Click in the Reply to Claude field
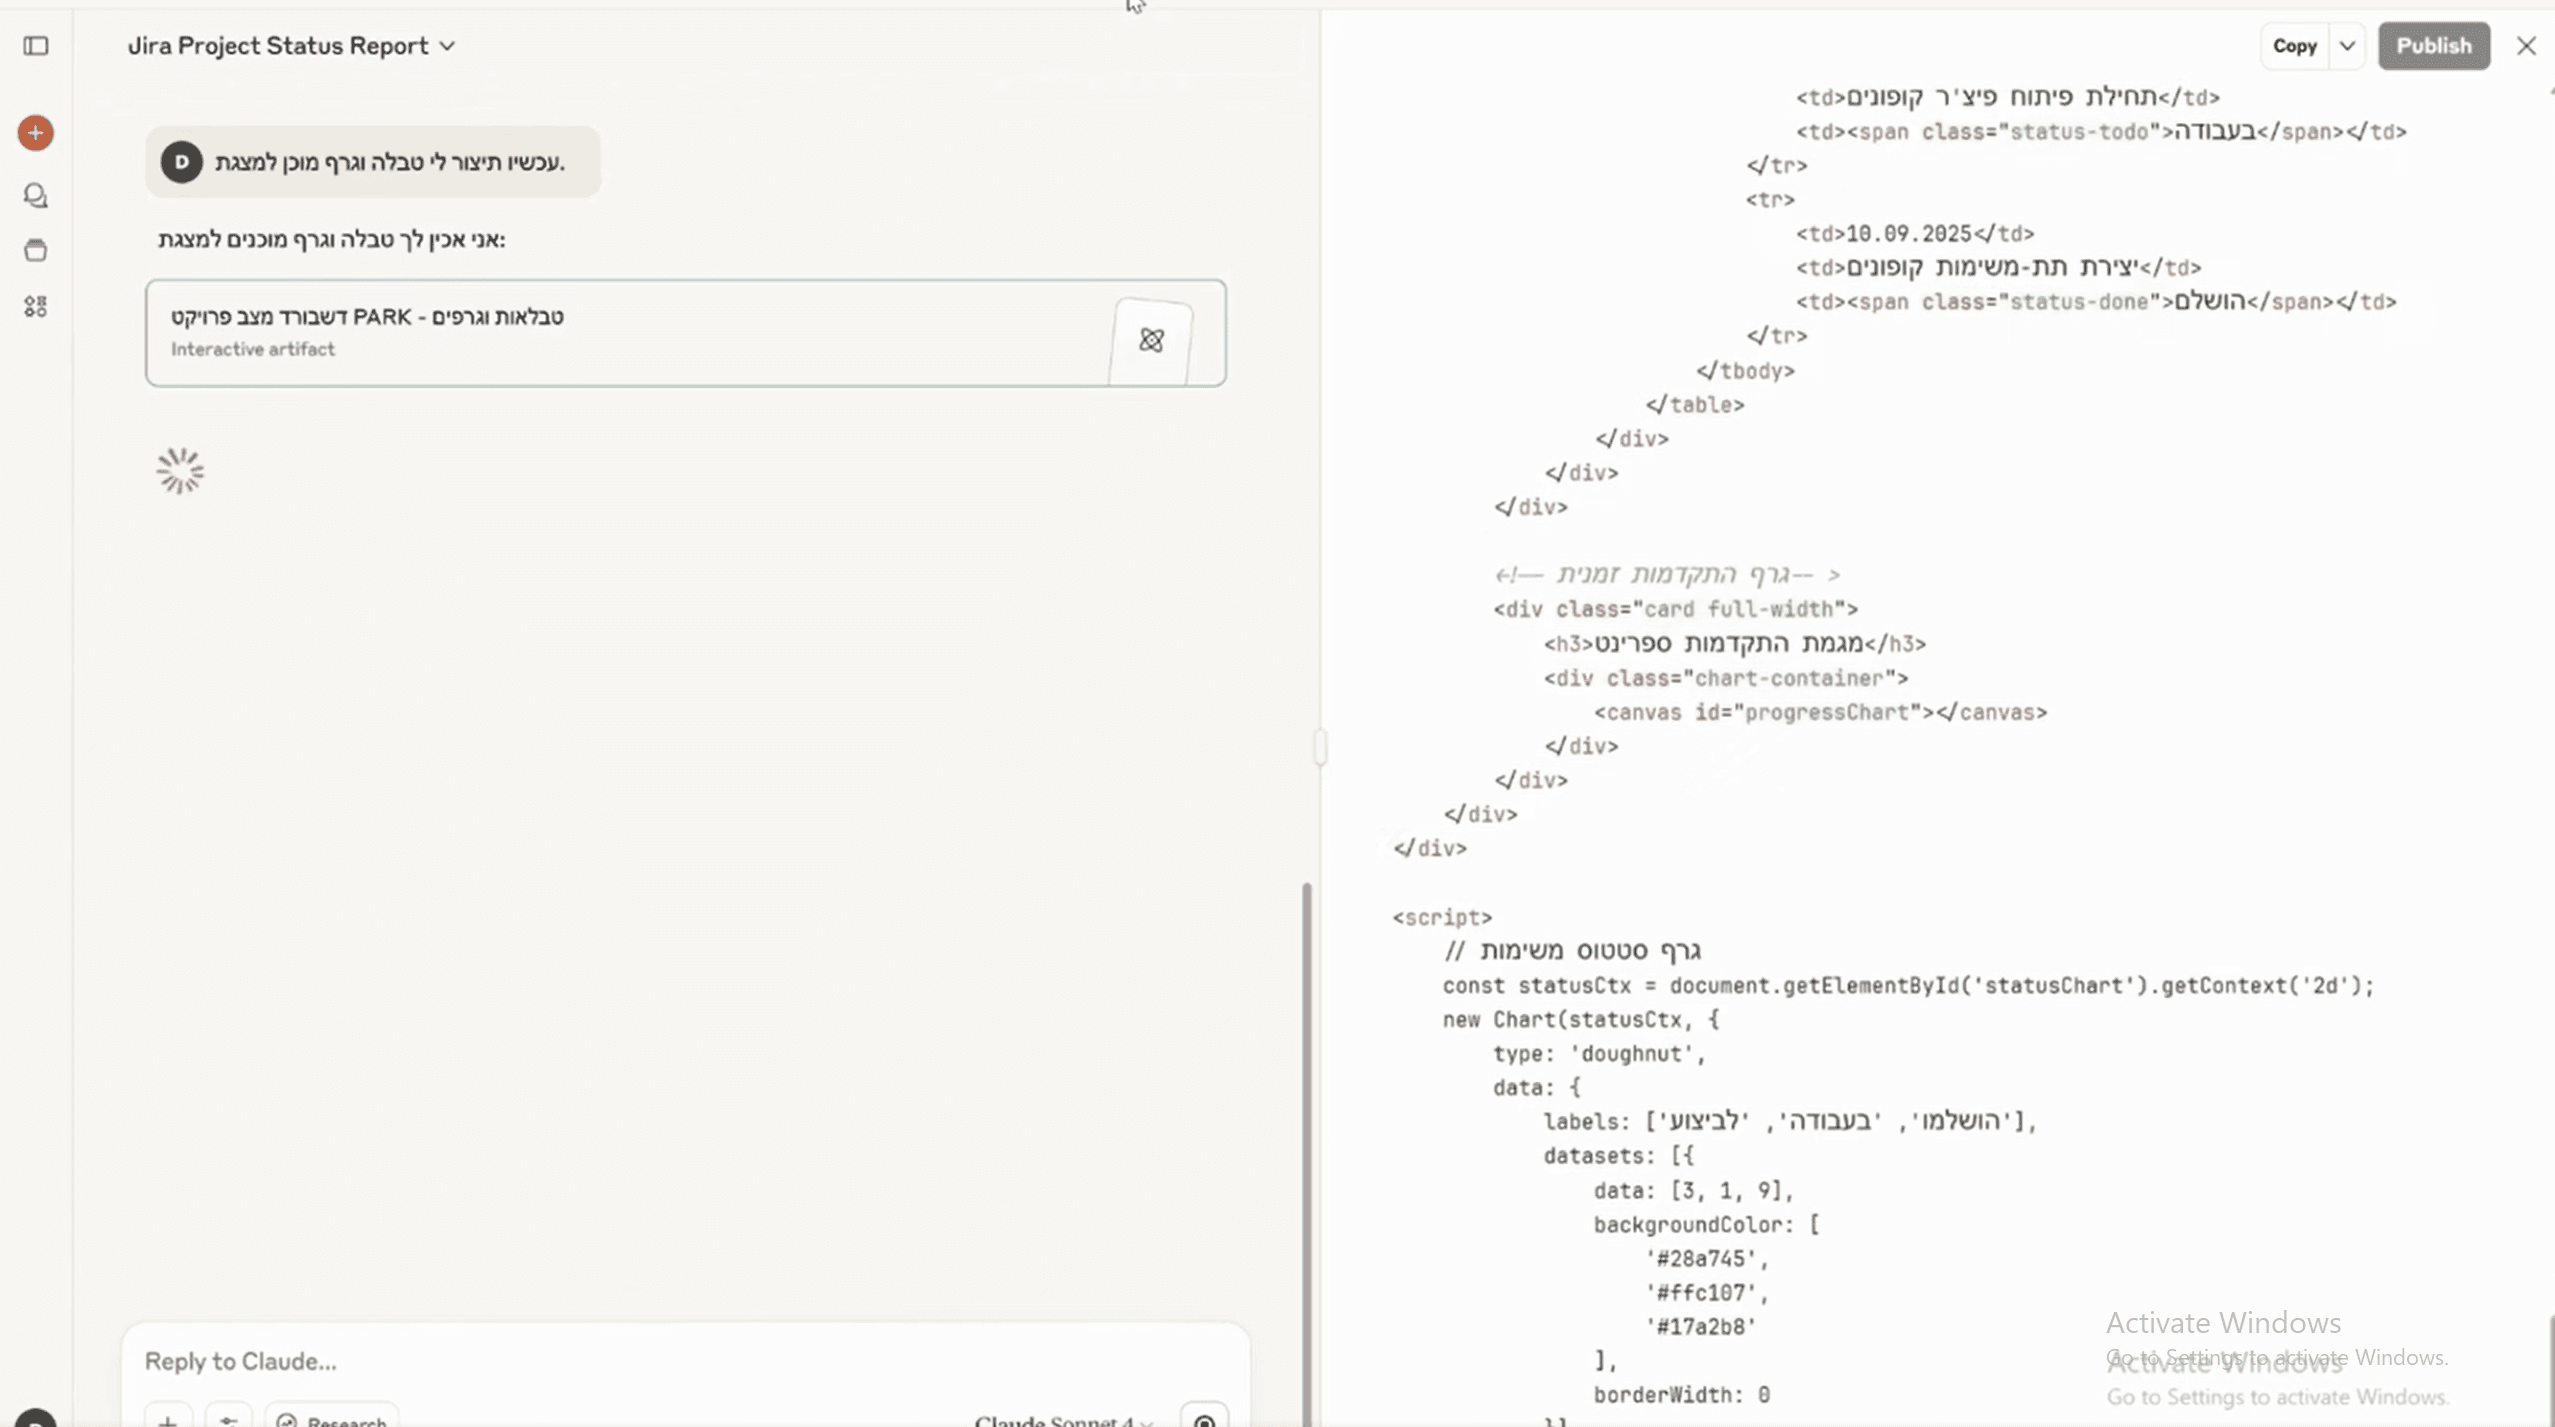This screenshot has width=2555, height=1427. click(x=600, y=1361)
